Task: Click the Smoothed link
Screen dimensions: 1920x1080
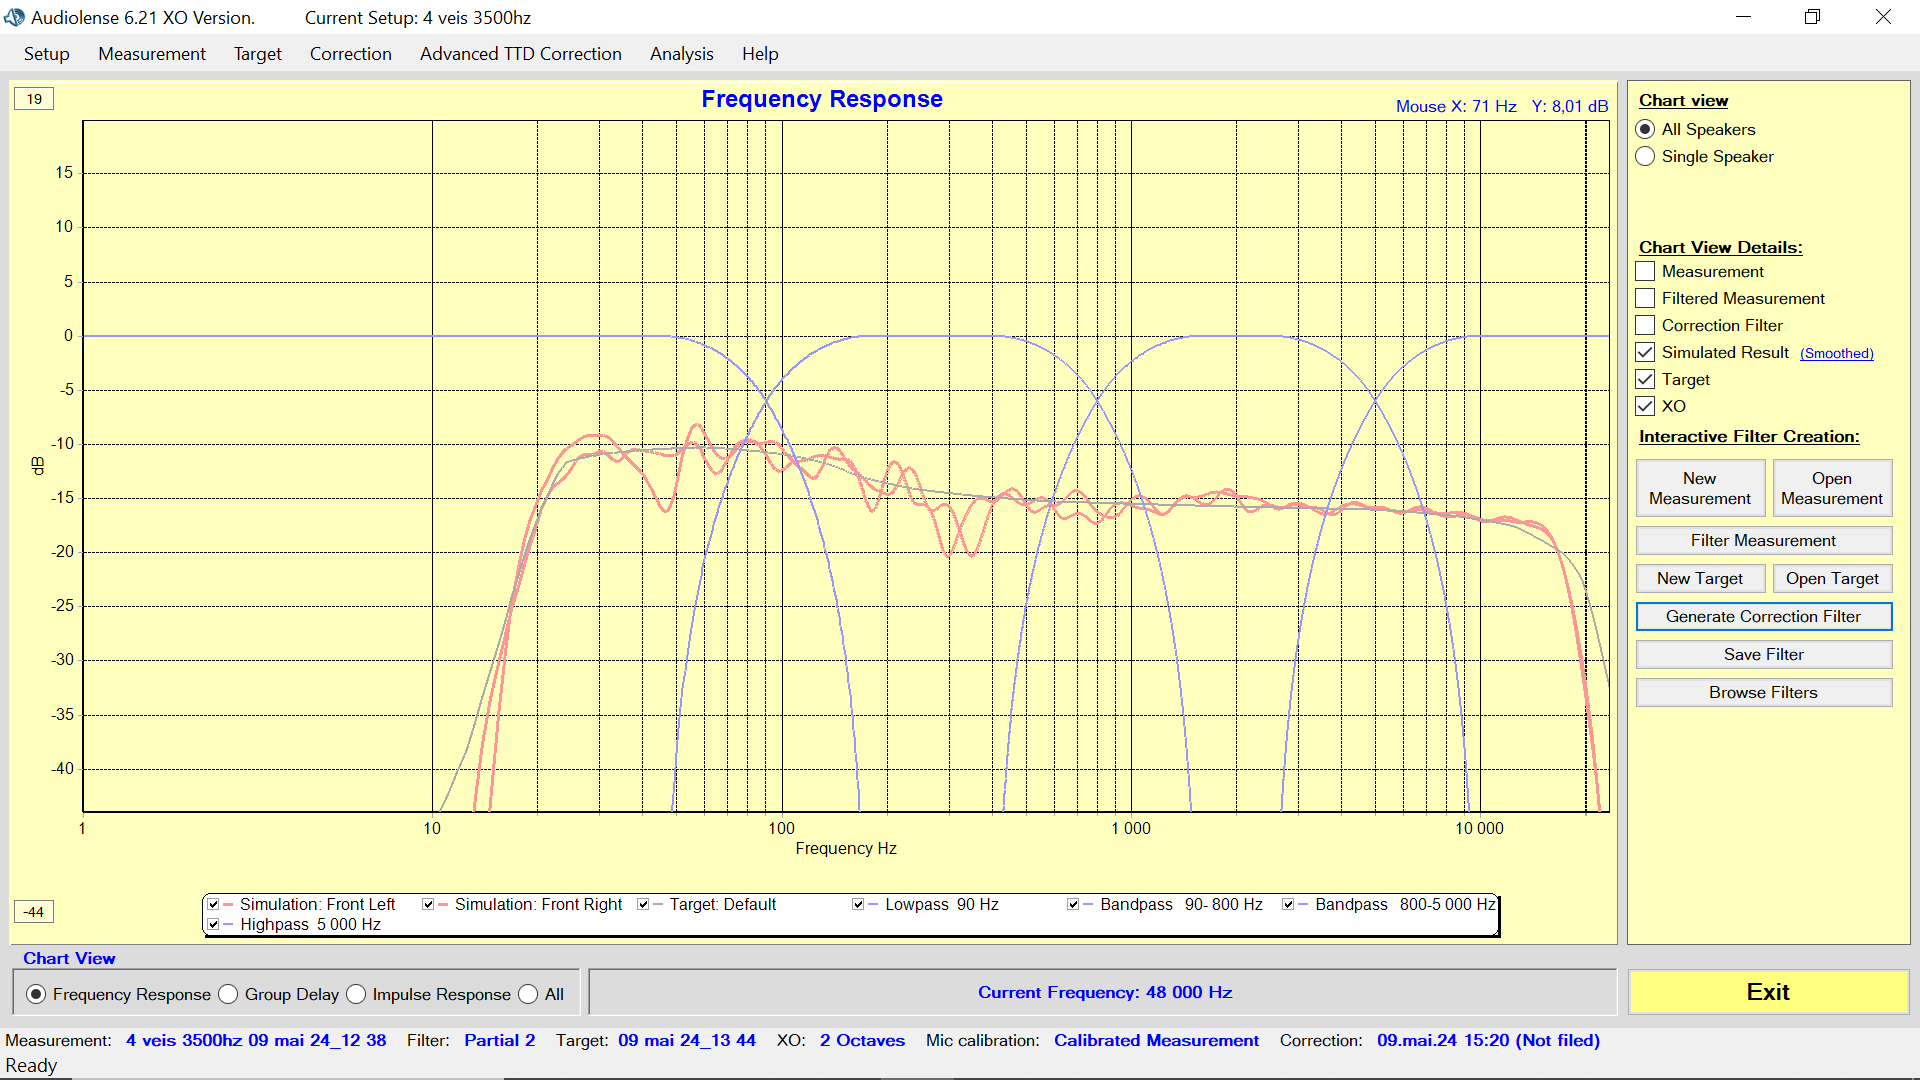Action: pyautogui.click(x=1836, y=353)
